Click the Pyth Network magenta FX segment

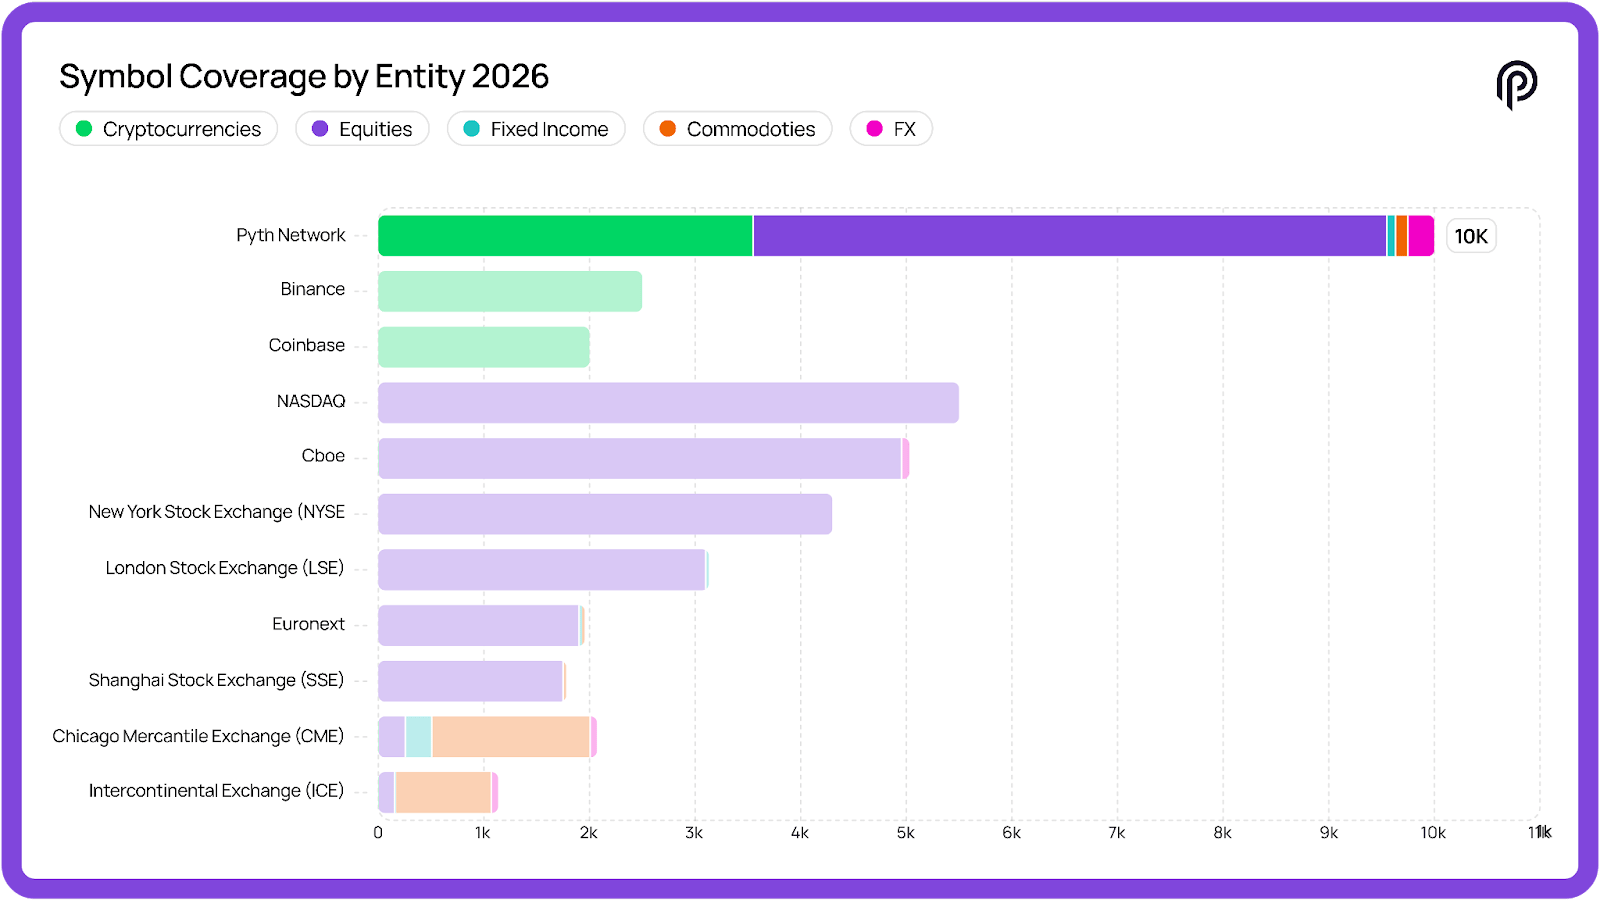point(1421,236)
